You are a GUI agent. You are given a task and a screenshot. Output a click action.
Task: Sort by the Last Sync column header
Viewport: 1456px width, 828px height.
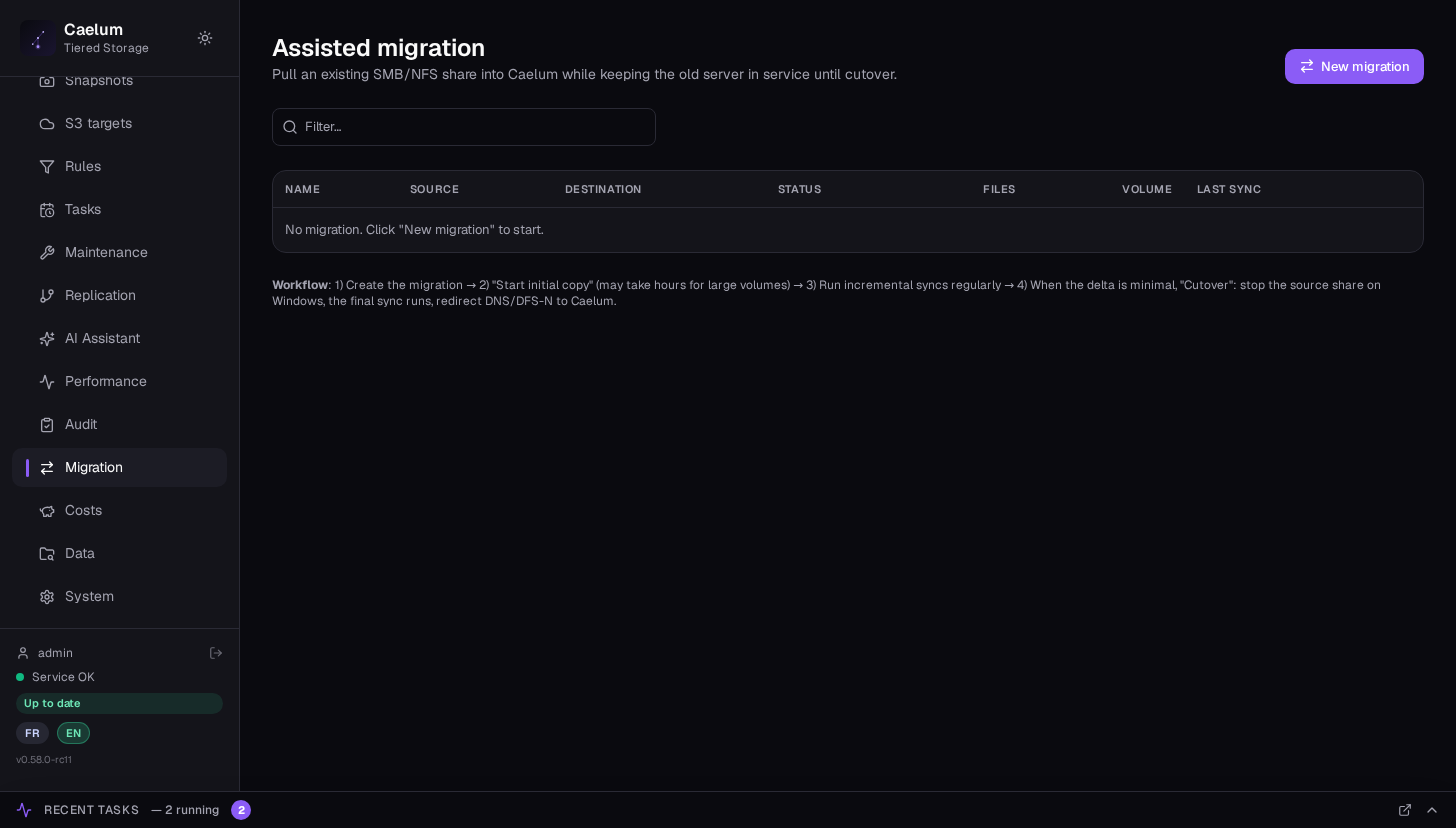1229,190
